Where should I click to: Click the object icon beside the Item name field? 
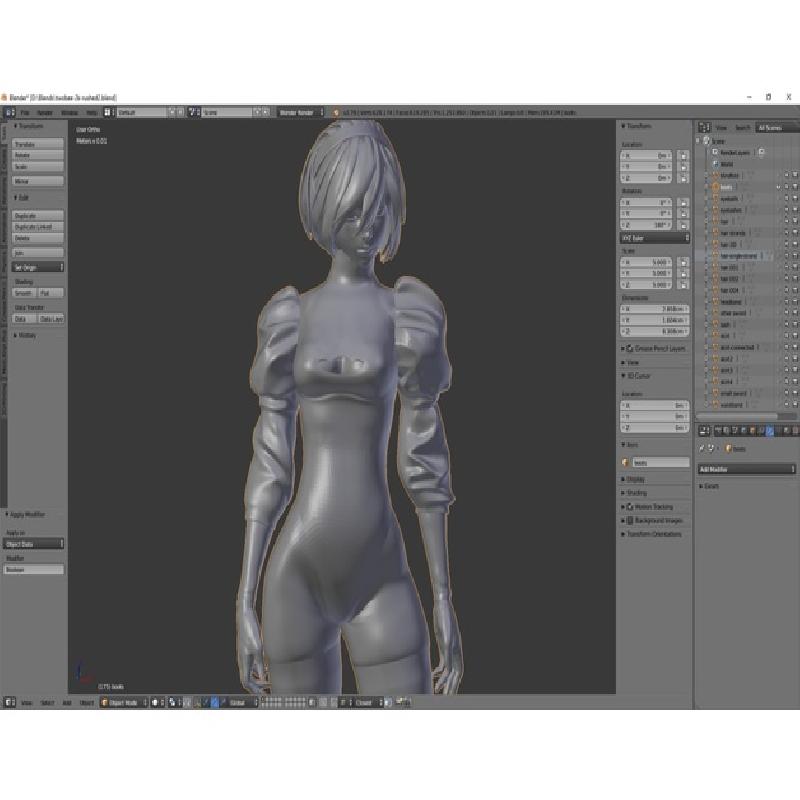tap(625, 463)
